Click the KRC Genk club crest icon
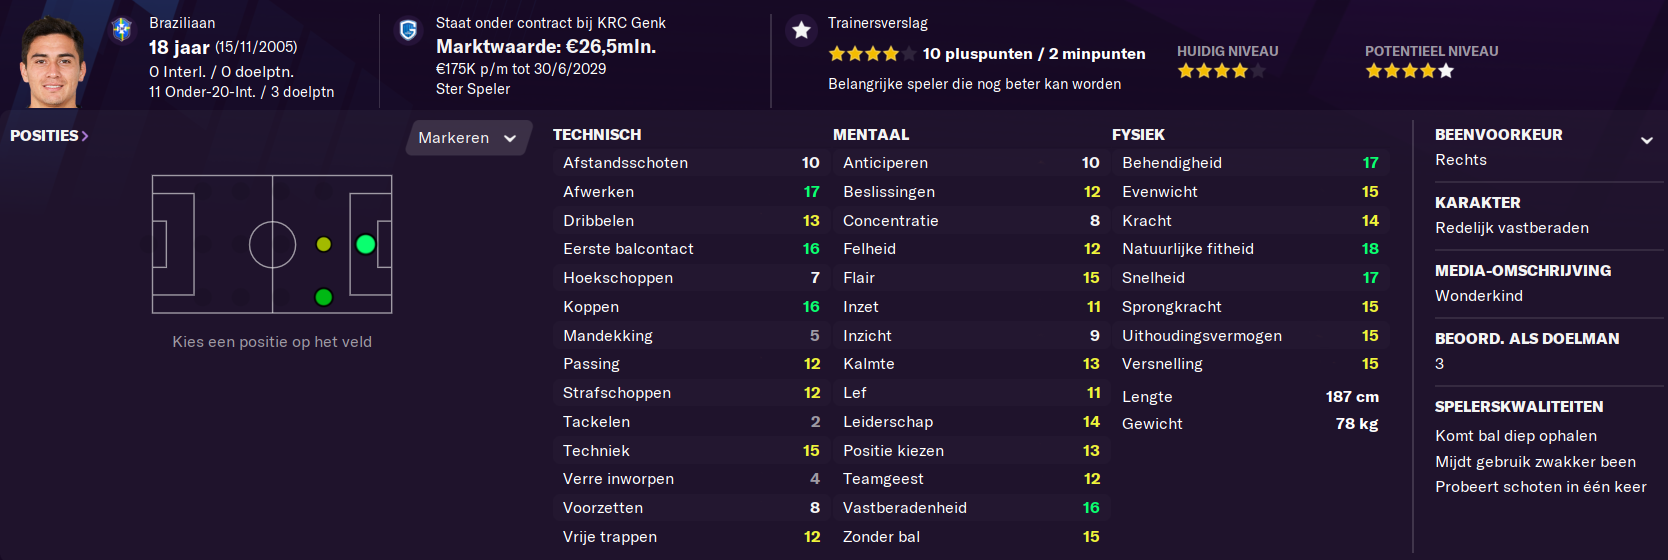Image resolution: width=1668 pixels, height=560 pixels. [x=408, y=30]
